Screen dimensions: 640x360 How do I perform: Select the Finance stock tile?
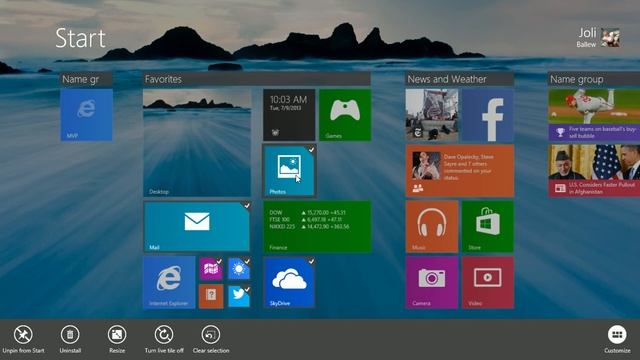tap(317, 227)
